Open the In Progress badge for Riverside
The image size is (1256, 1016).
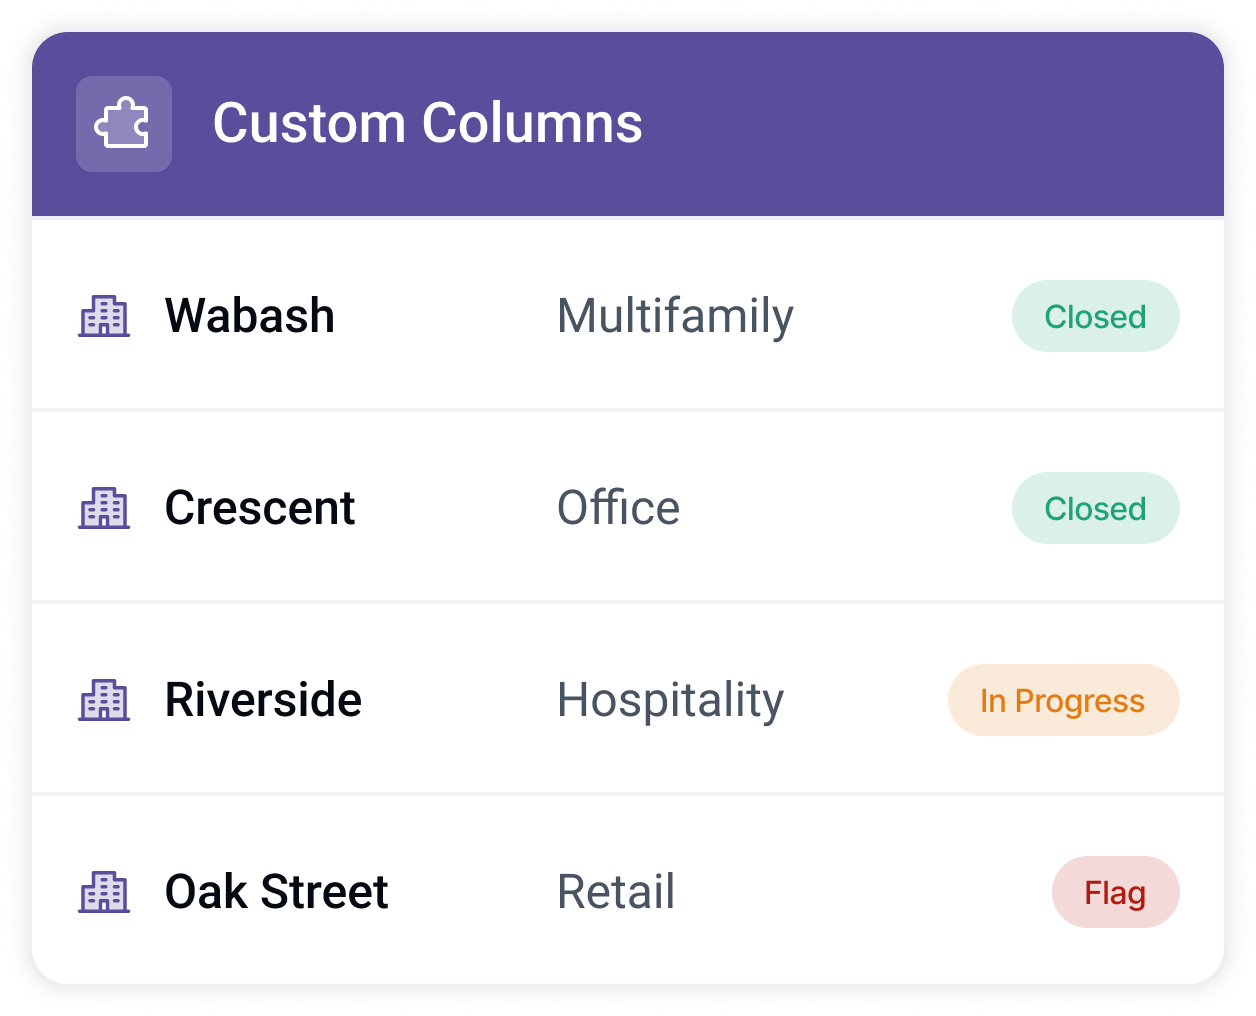pos(1063,700)
